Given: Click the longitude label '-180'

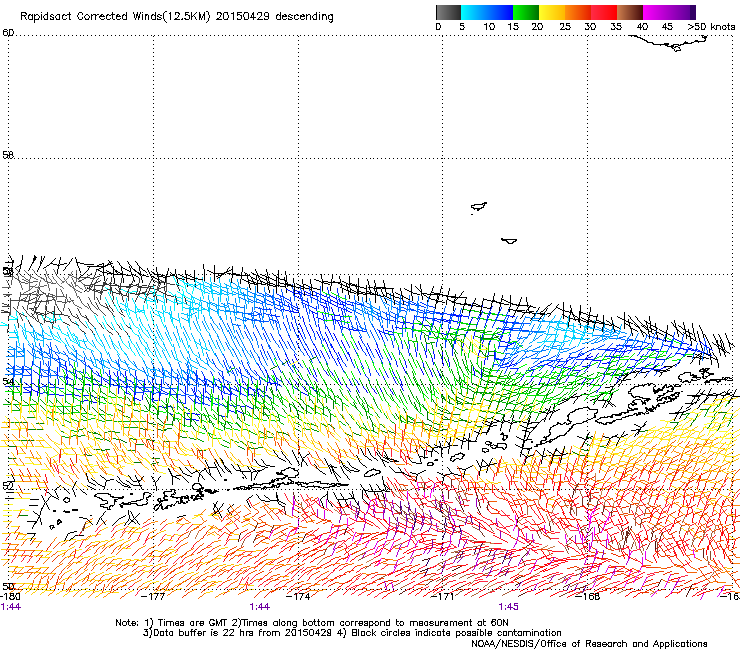Looking at the screenshot, I should click(10, 596).
